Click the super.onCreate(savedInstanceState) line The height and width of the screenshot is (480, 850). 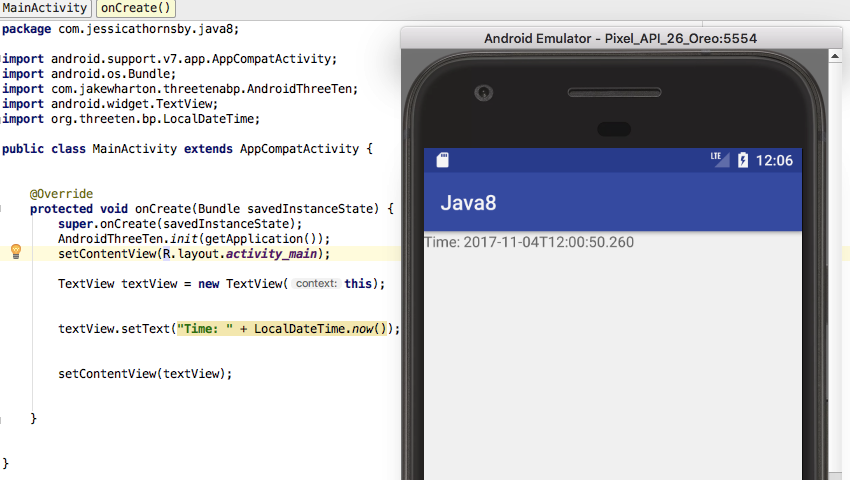point(180,223)
